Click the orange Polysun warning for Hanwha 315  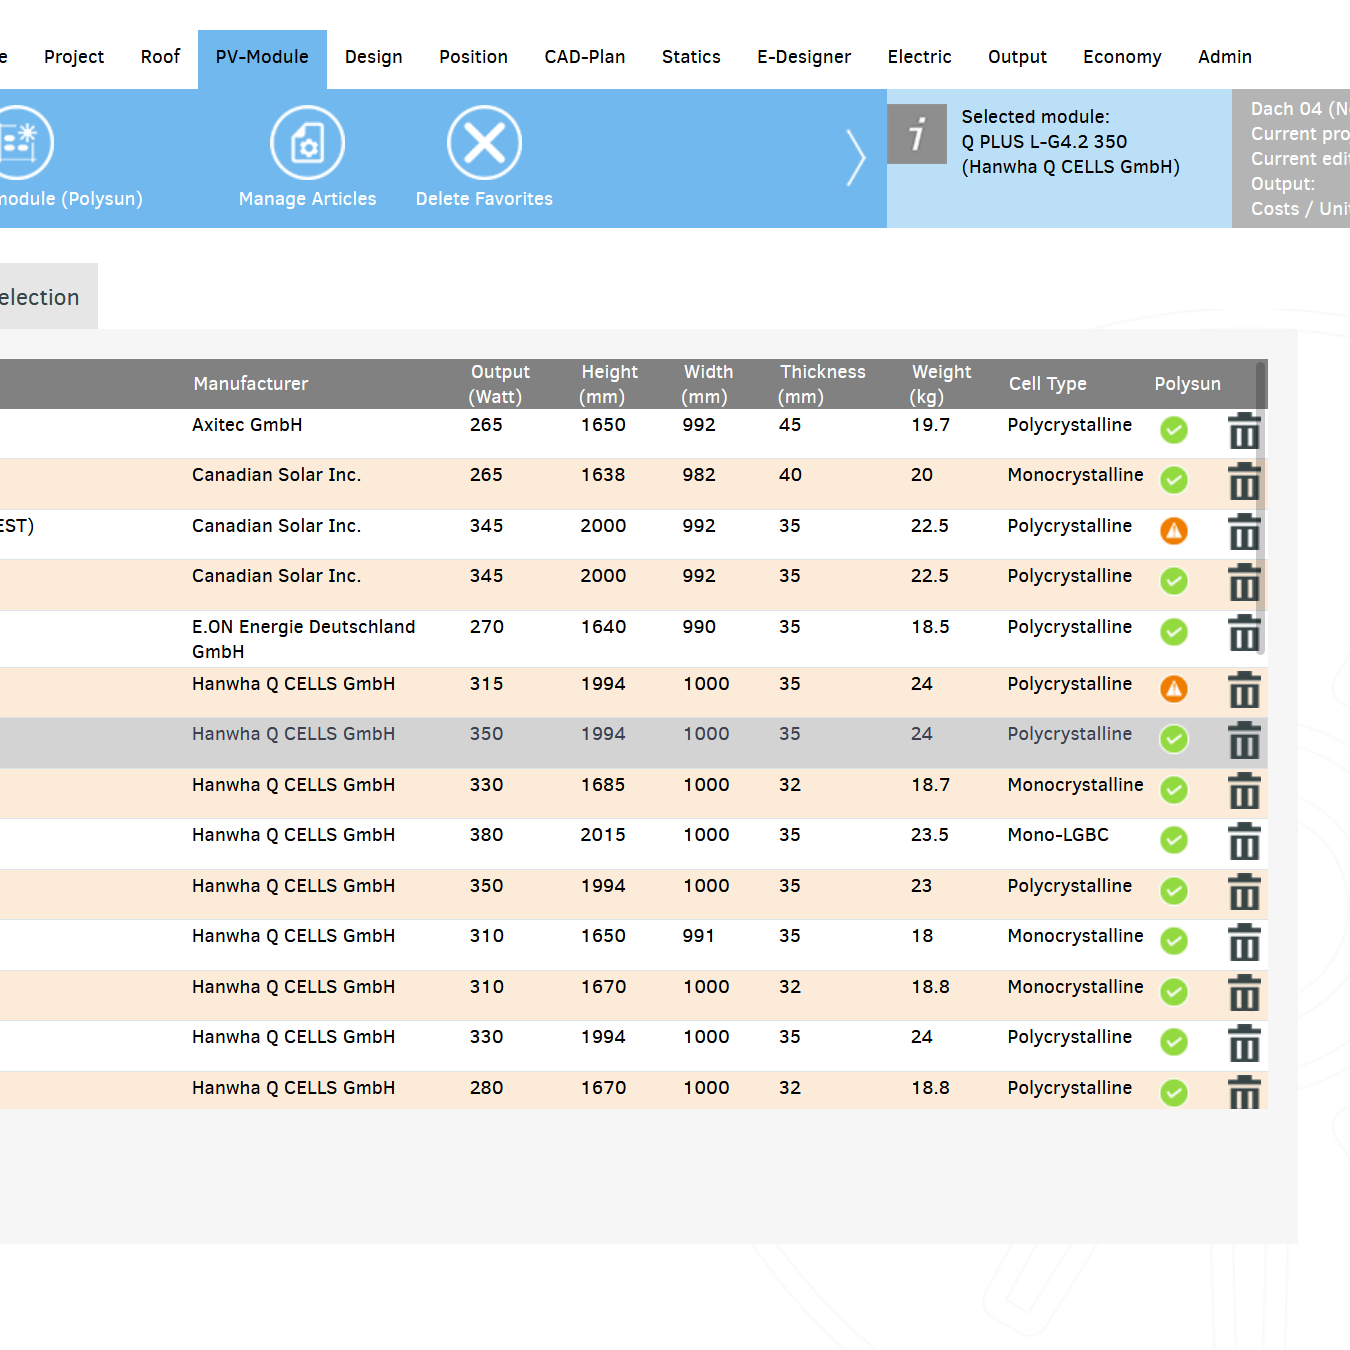coord(1174,689)
